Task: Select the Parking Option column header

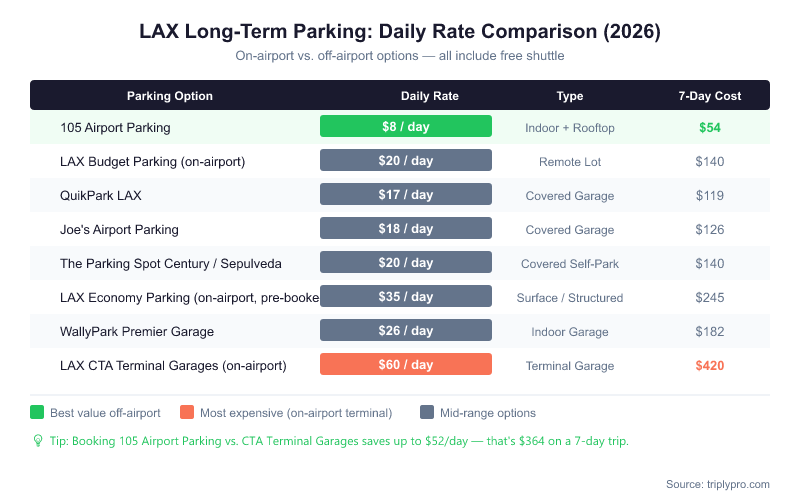Action: click(170, 96)
